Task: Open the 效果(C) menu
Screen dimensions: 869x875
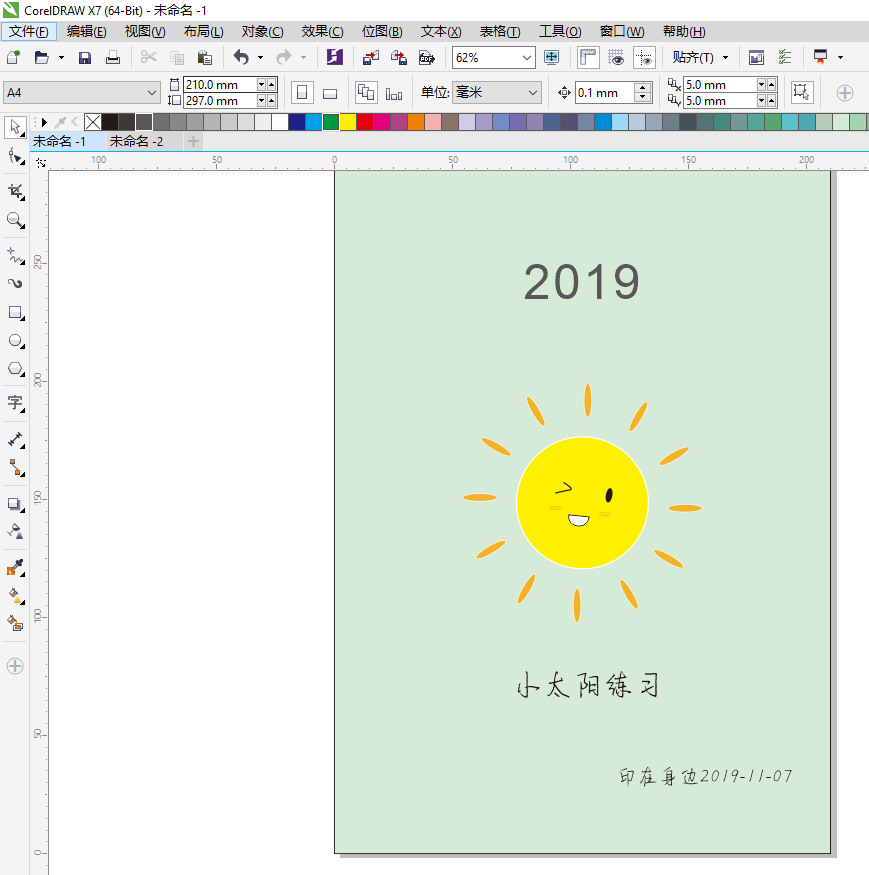Action: 322,32
